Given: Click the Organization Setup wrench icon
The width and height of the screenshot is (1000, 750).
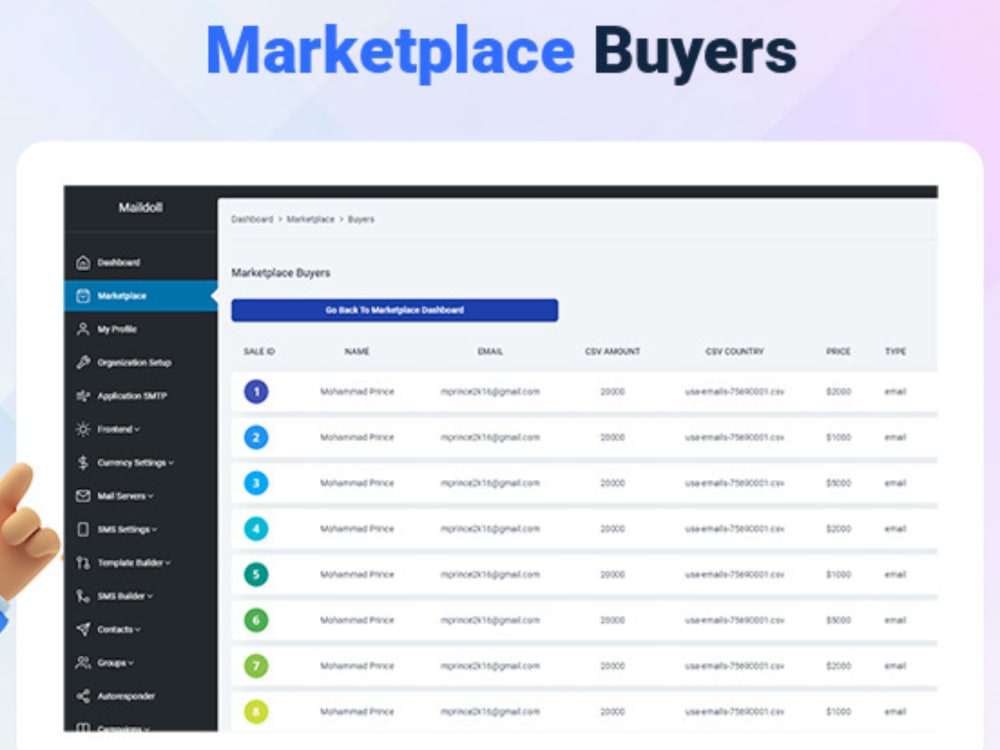Looking at the screenshot, I should (x=83, y=362).
